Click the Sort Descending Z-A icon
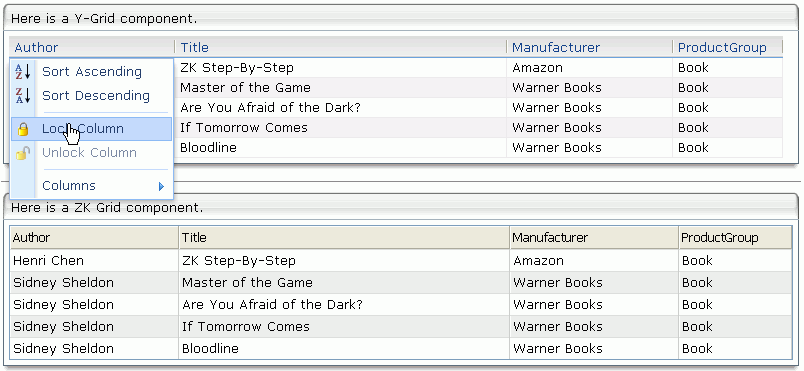The image size is (804, 371). click(x=23, y=95)
